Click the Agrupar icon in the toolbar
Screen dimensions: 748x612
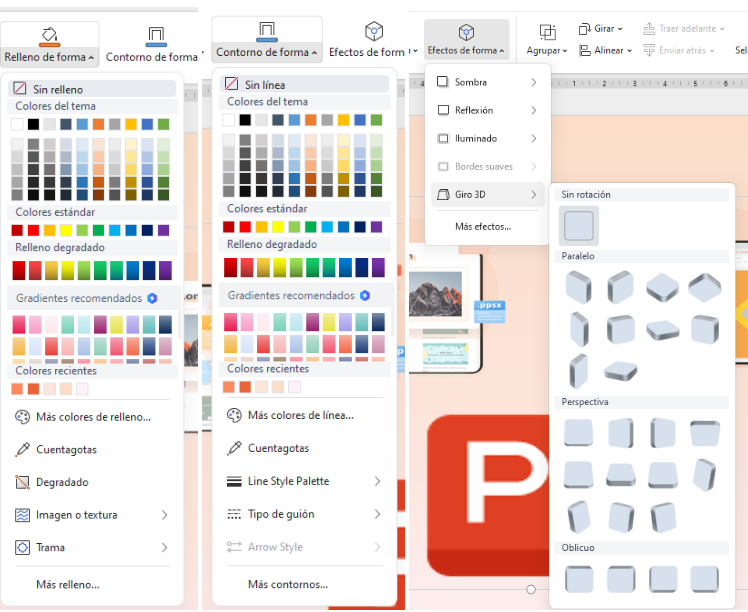(x=547, y=33)
